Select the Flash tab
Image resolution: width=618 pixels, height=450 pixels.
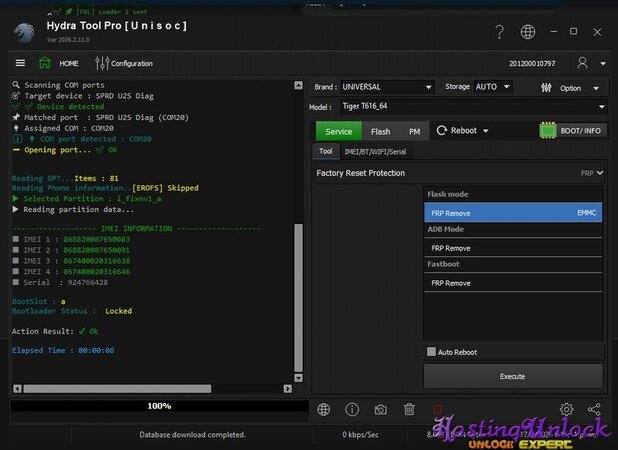381,131
